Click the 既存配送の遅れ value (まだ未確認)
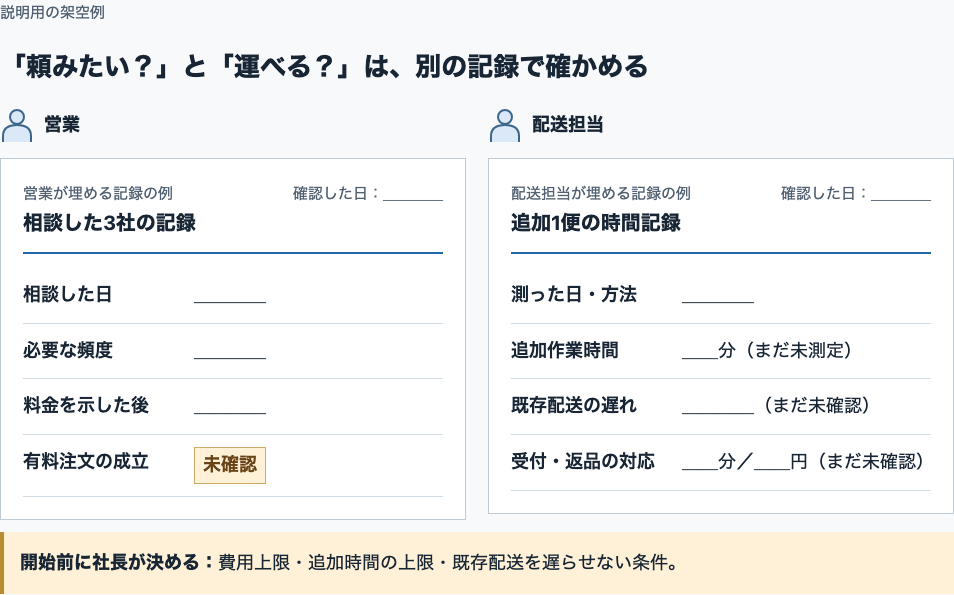 click(776, 405)
